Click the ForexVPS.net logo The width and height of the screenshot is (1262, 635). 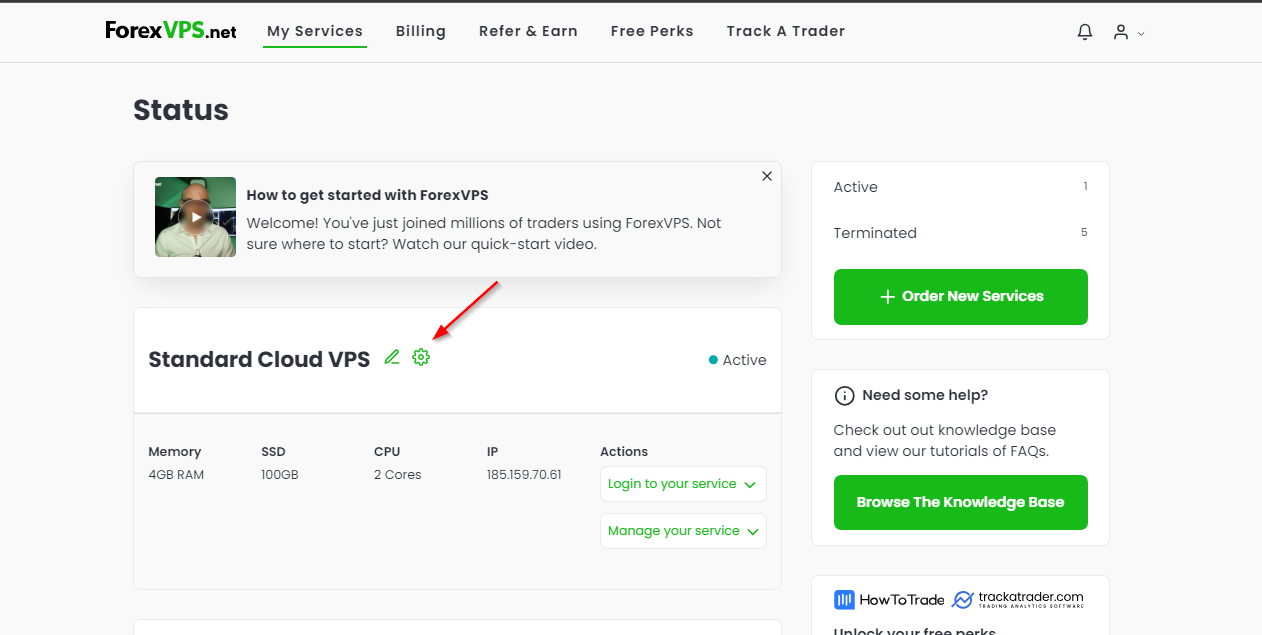(x=171, y=31)
